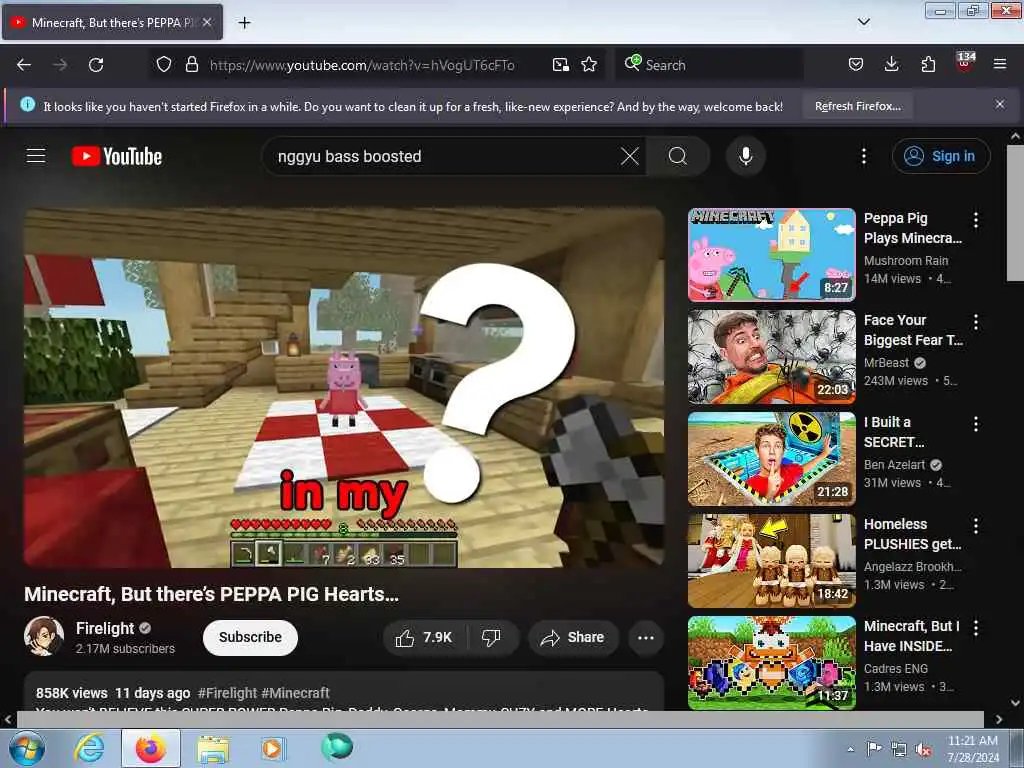
Task: Click the Sign in button
Action: (x=941, y=156)
